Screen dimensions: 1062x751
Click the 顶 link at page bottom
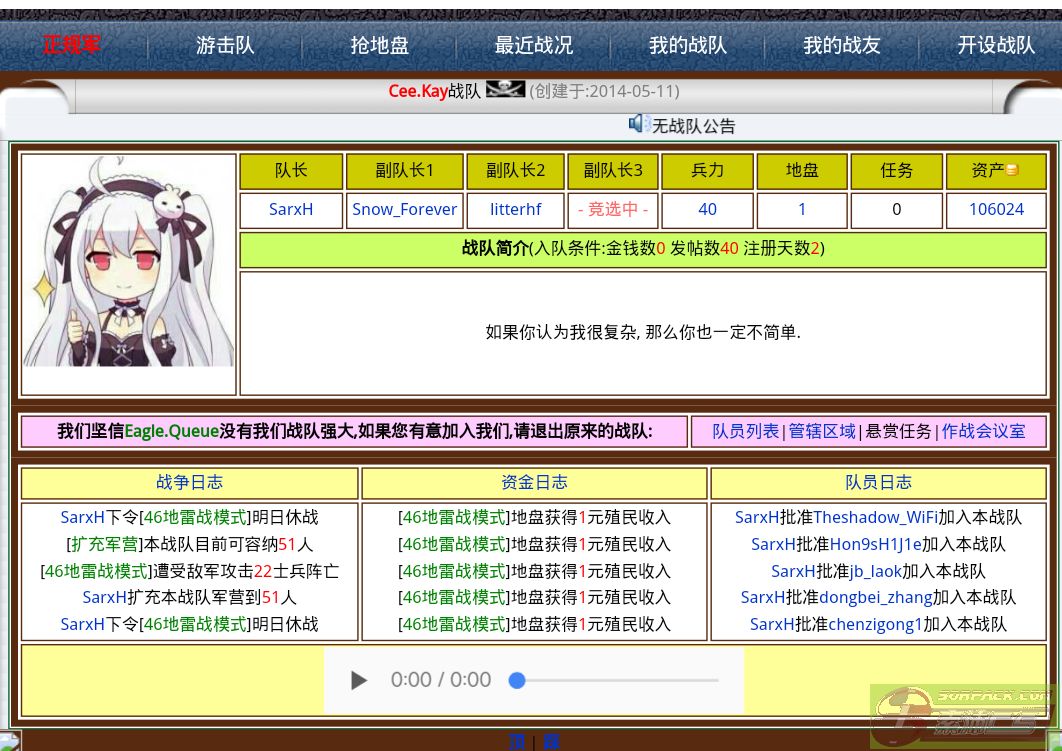516,742
